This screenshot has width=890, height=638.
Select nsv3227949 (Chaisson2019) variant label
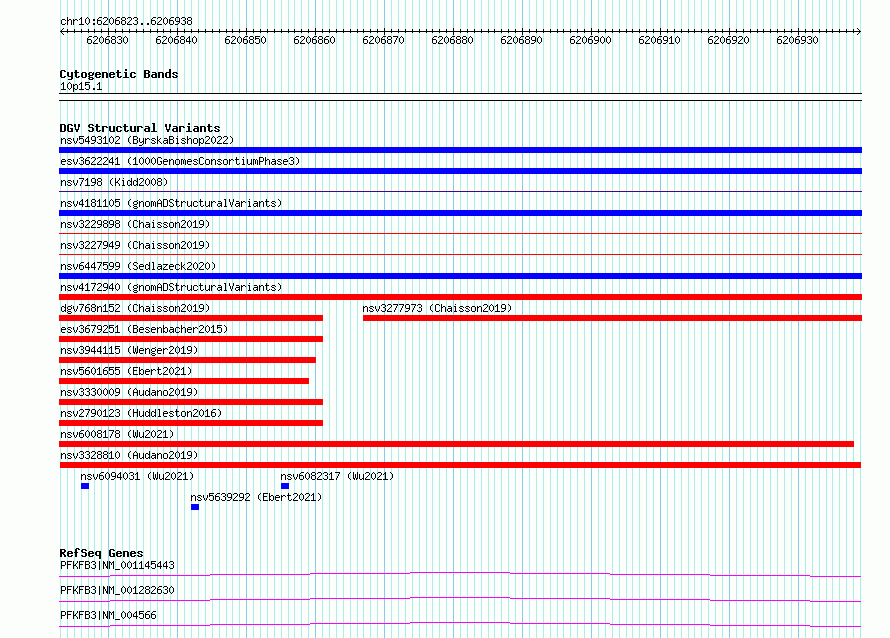click(x=135, y=245)
